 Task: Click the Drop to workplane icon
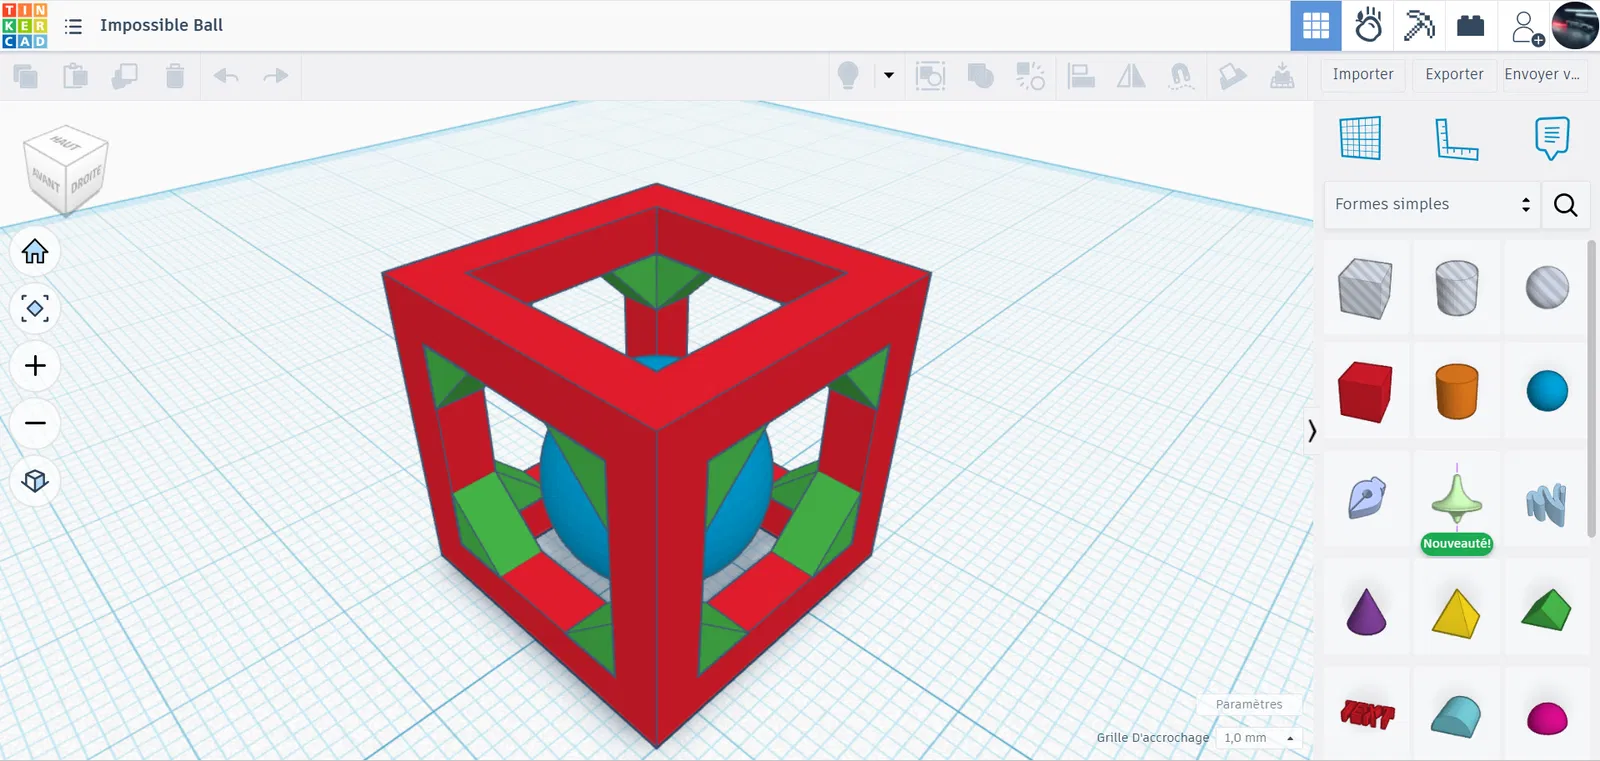[x=1282, y=75]
